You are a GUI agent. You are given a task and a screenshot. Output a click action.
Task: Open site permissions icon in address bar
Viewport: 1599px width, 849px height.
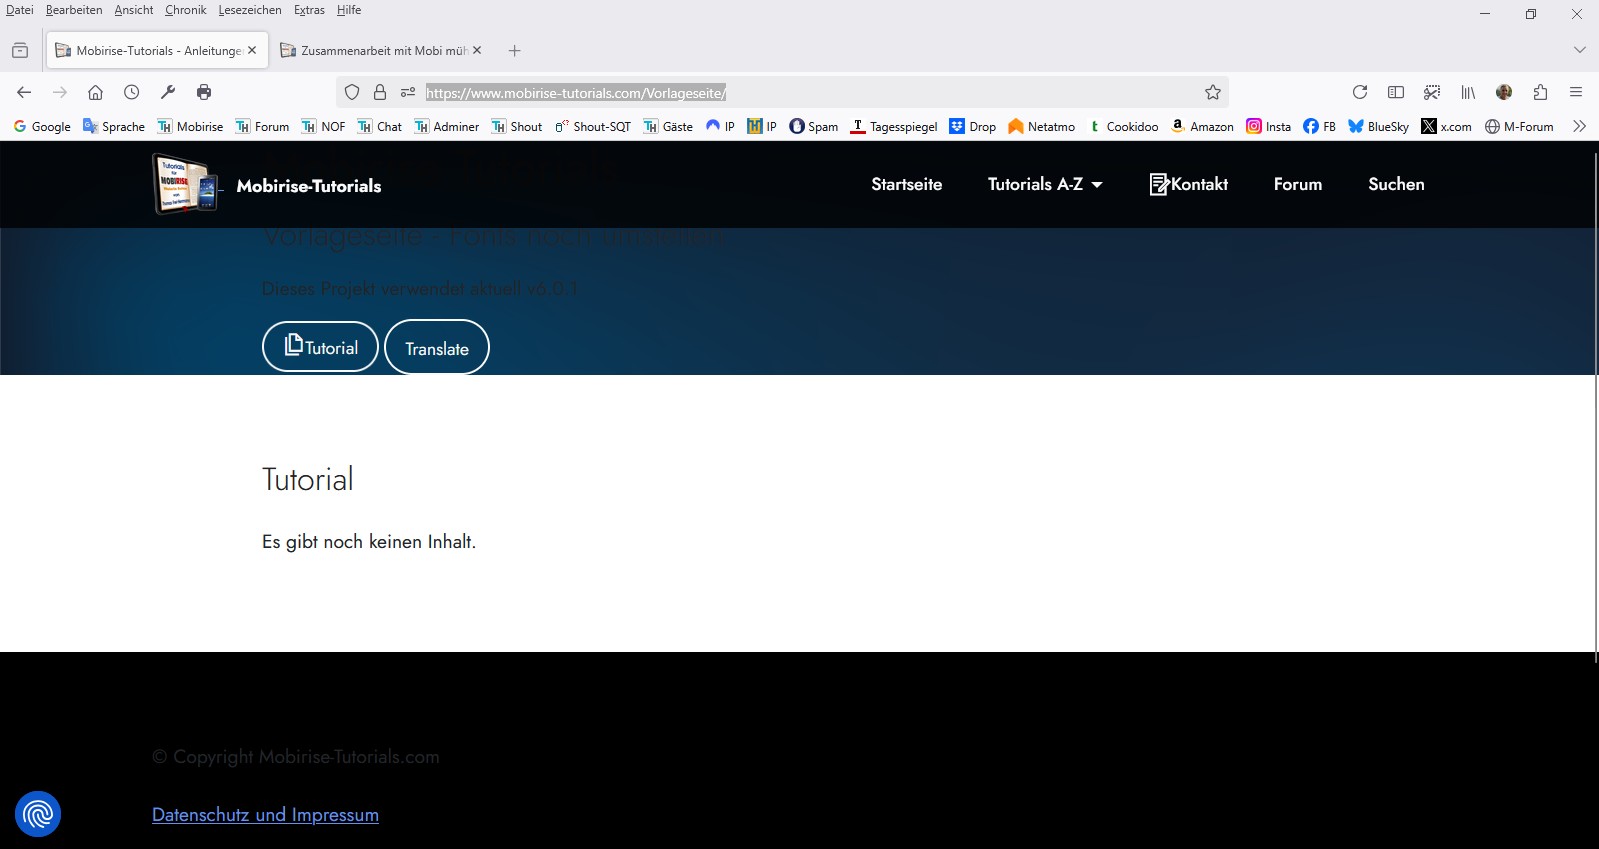408,92
